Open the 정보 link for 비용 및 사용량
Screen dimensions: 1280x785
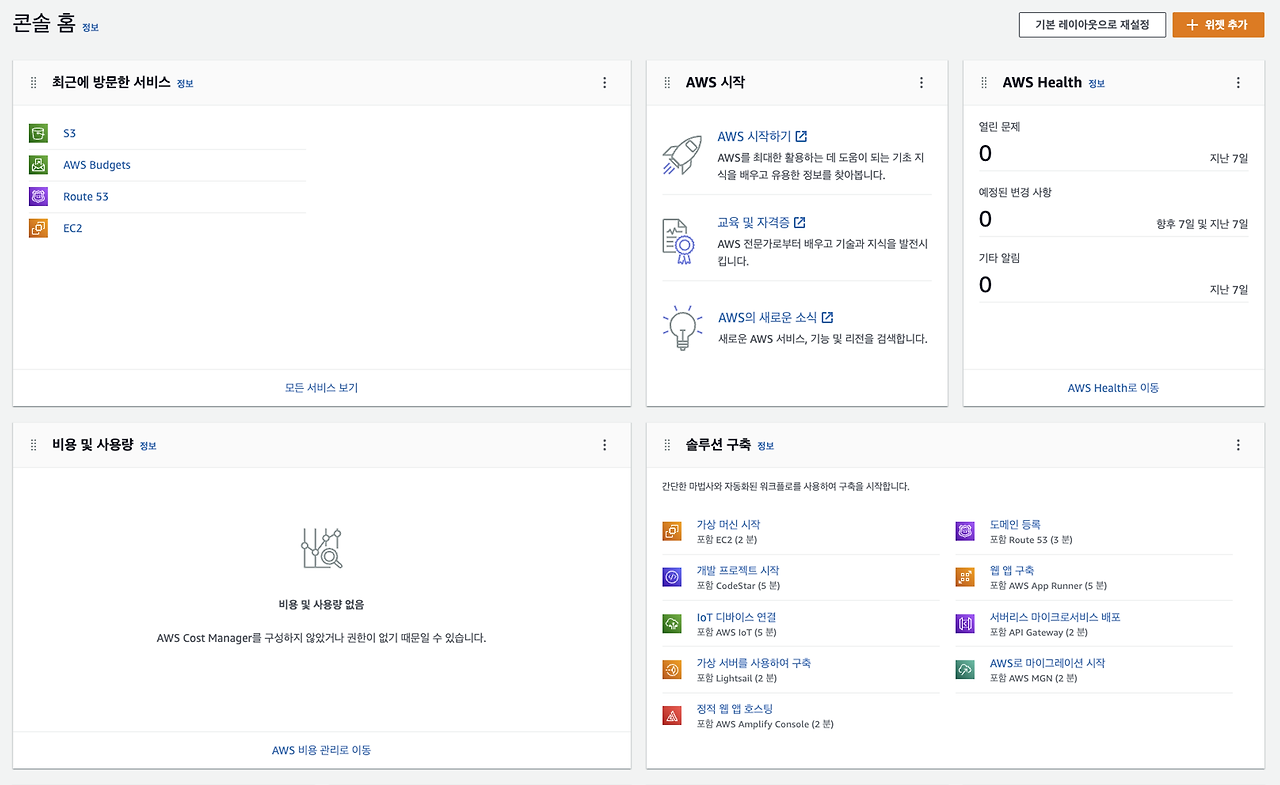pos(148,446)
